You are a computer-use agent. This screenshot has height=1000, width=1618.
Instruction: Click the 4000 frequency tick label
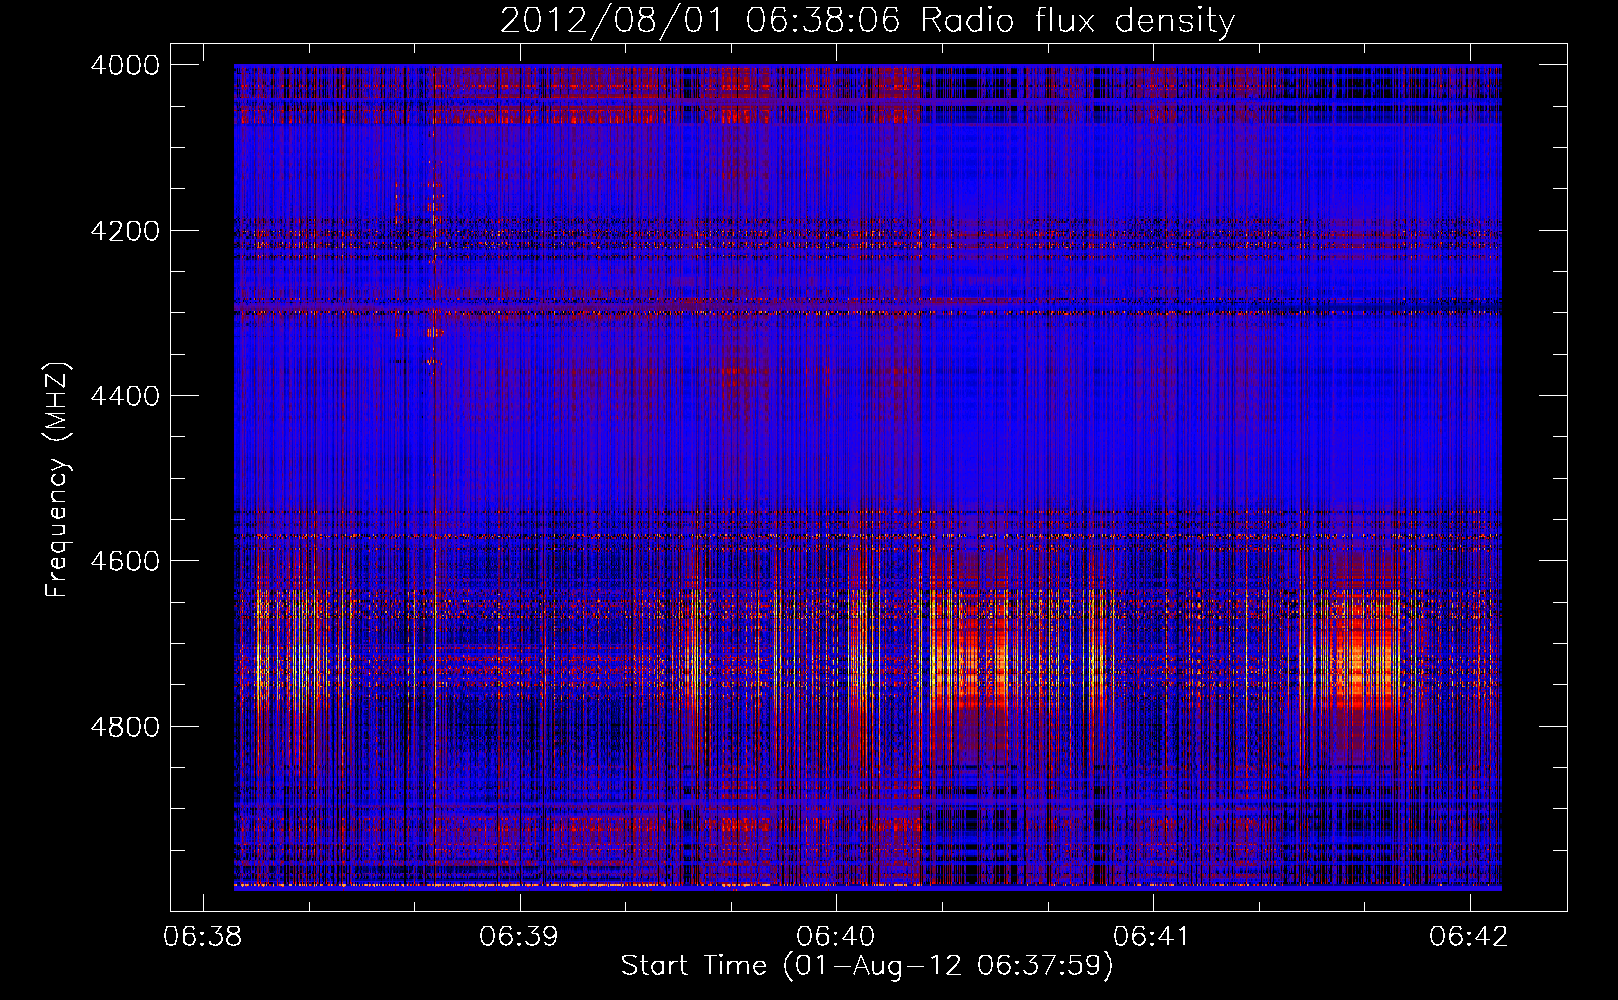(125, 65)
